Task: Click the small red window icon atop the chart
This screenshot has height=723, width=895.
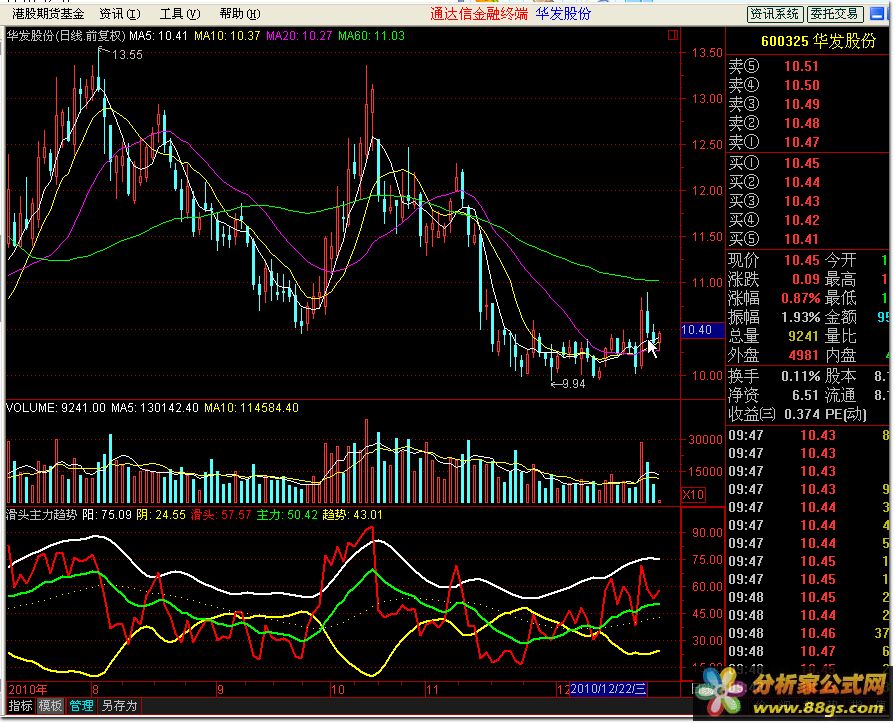Action: coord(673,35)
